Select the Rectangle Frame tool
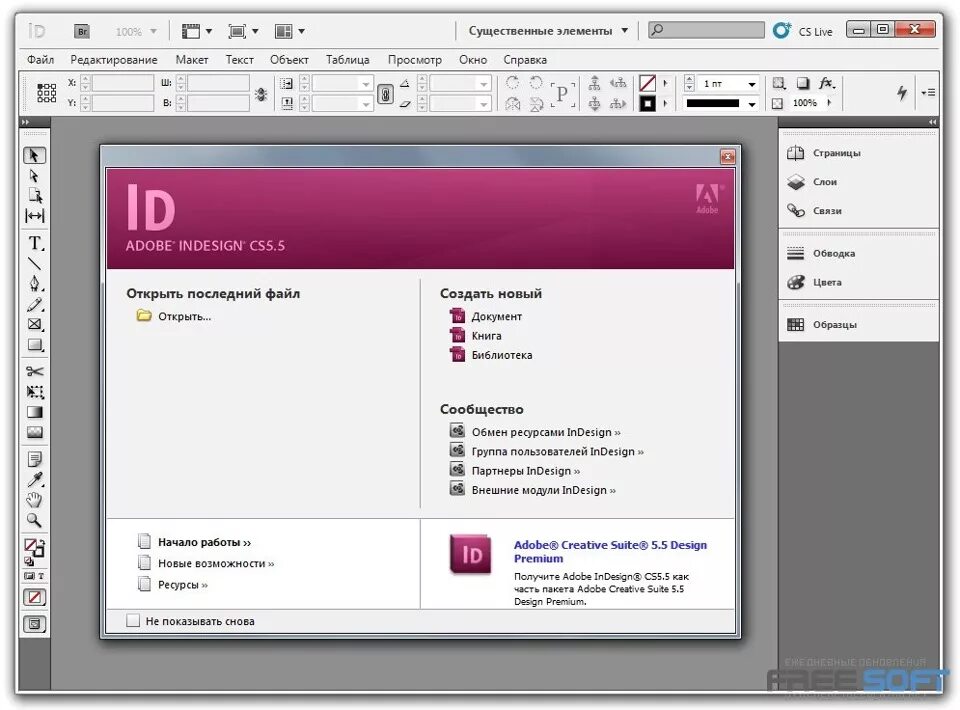960x710 pixels. [35, 324]
